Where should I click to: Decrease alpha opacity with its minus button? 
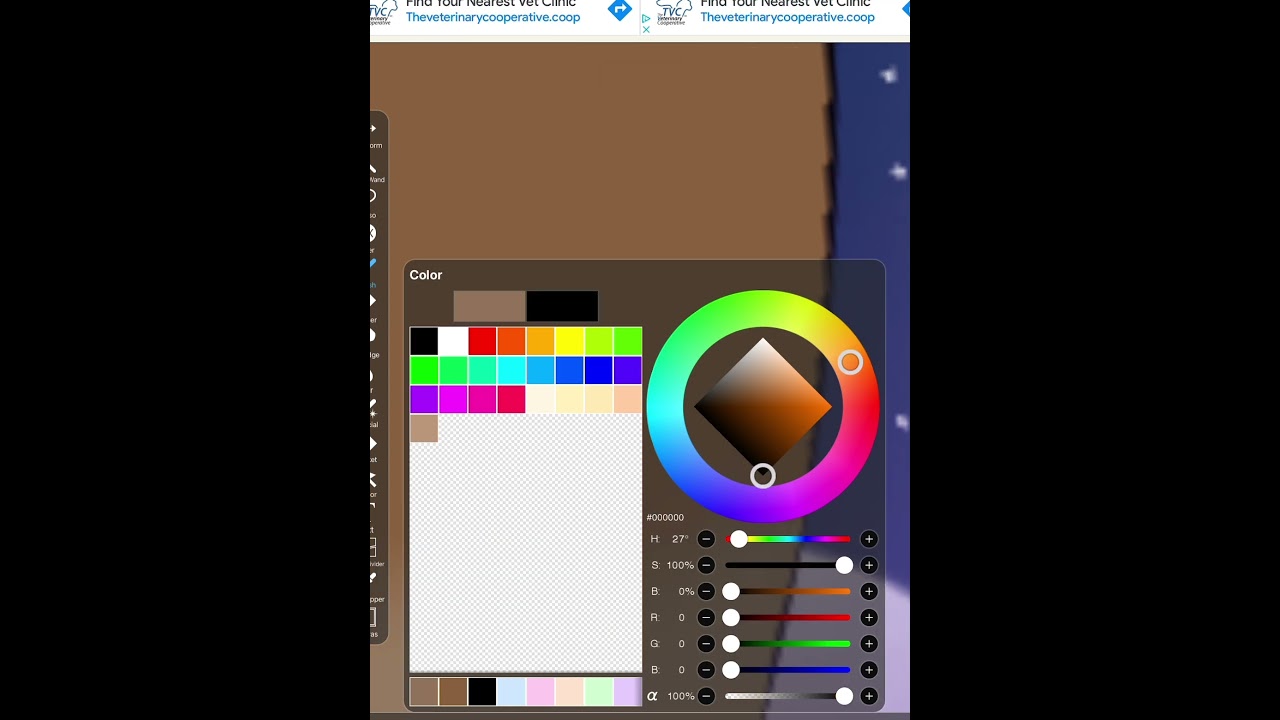[706, 696]
